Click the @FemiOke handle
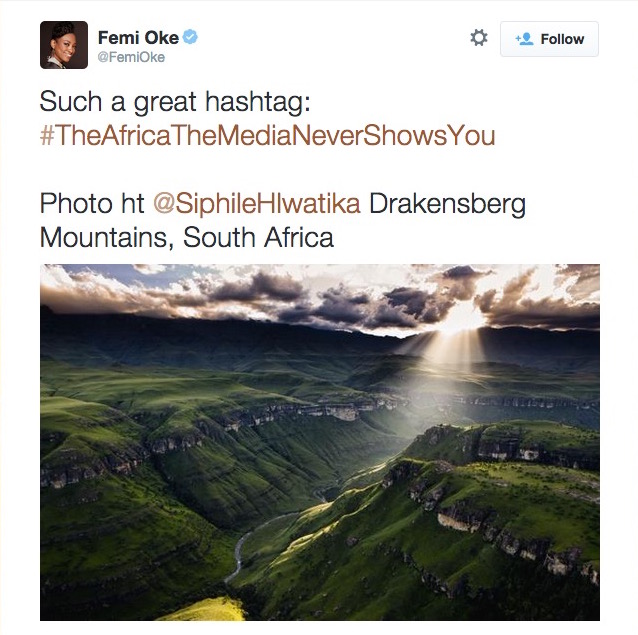Viewport: 638px width, 635px height. (131, 57)
